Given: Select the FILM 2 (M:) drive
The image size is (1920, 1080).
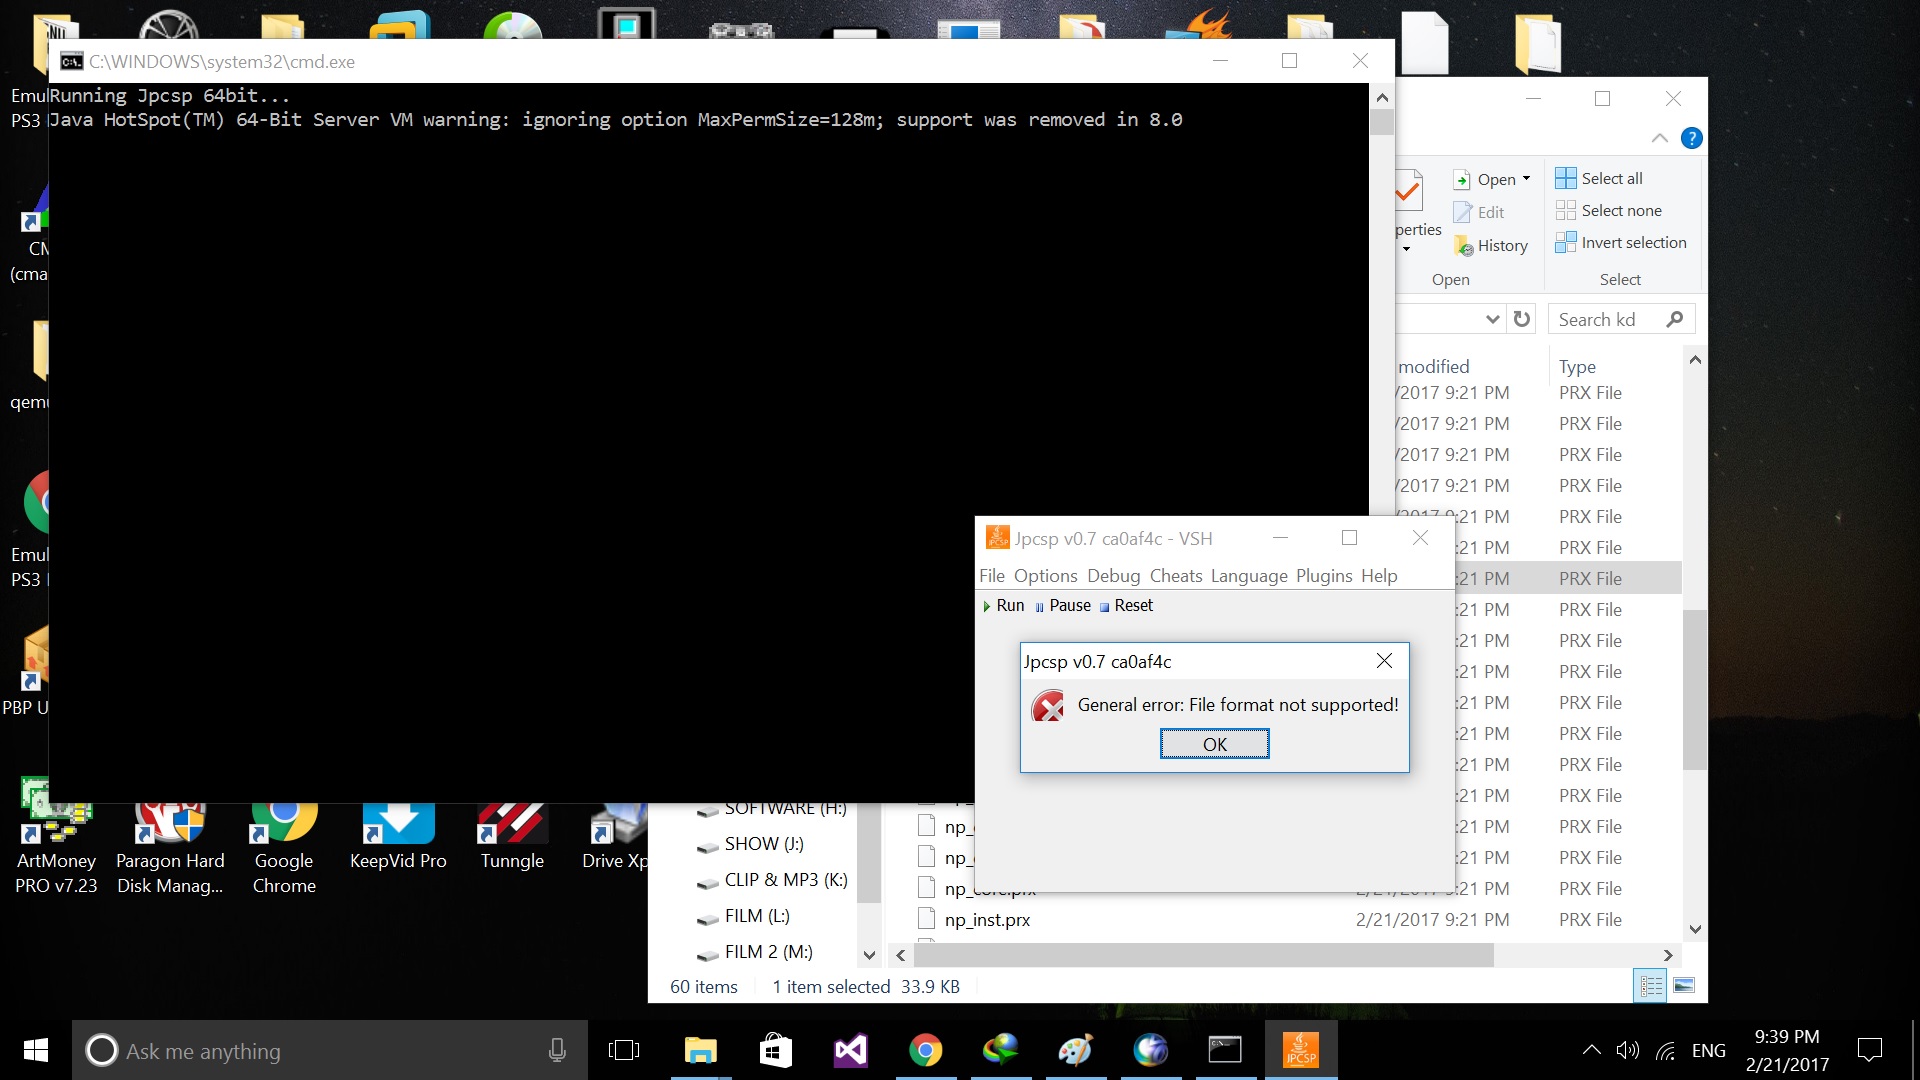Looking at the screenshot, I should point(768,952).
